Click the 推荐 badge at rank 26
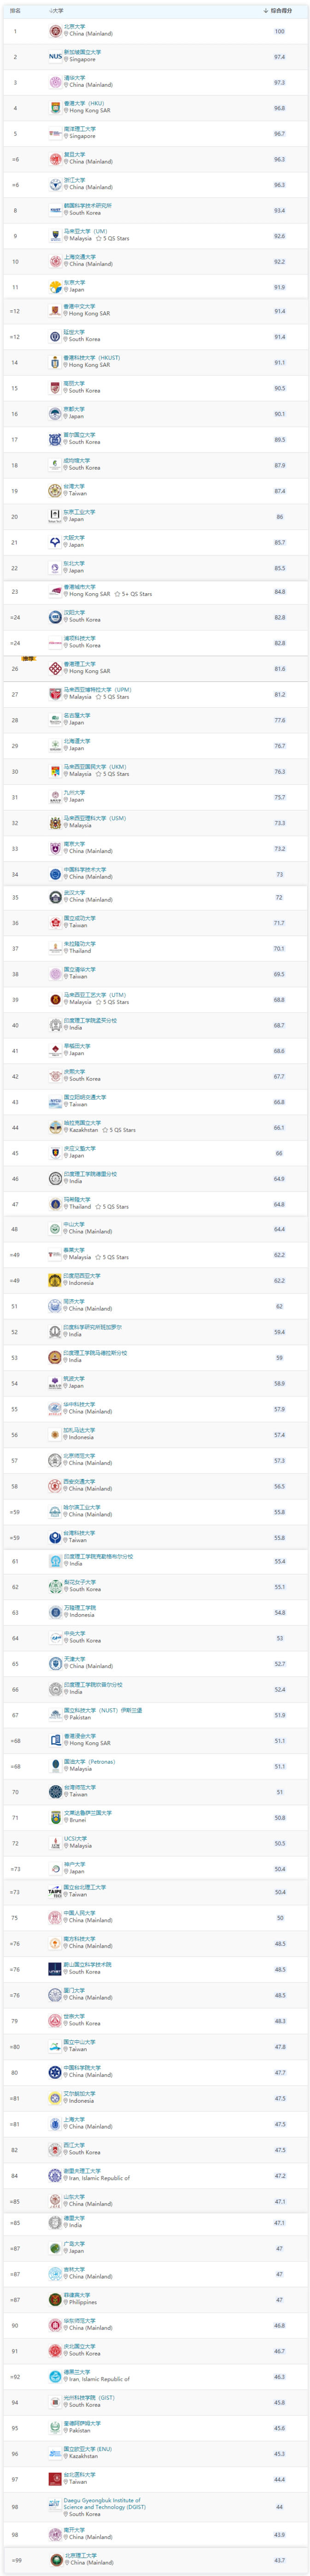This screenshot has width=310, height=2576. pyautogui.click(x=28, y=659)
